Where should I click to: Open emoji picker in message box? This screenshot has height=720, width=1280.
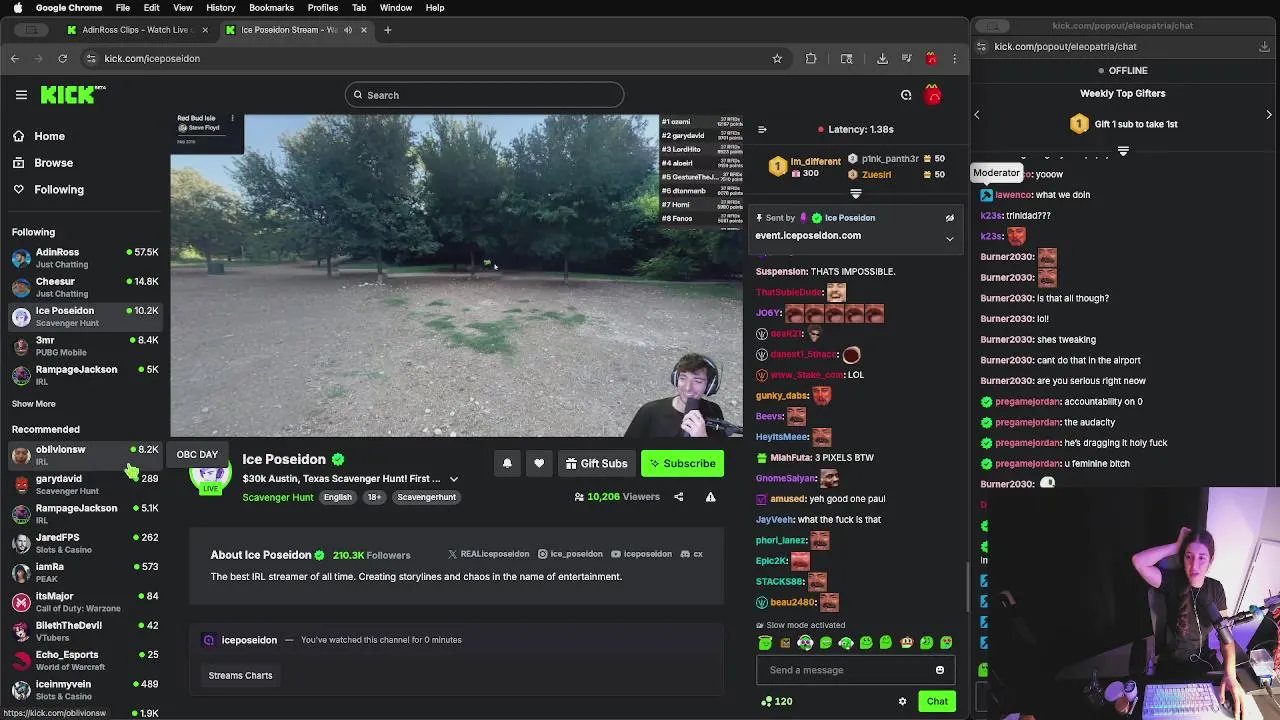[x=940, y=670]
